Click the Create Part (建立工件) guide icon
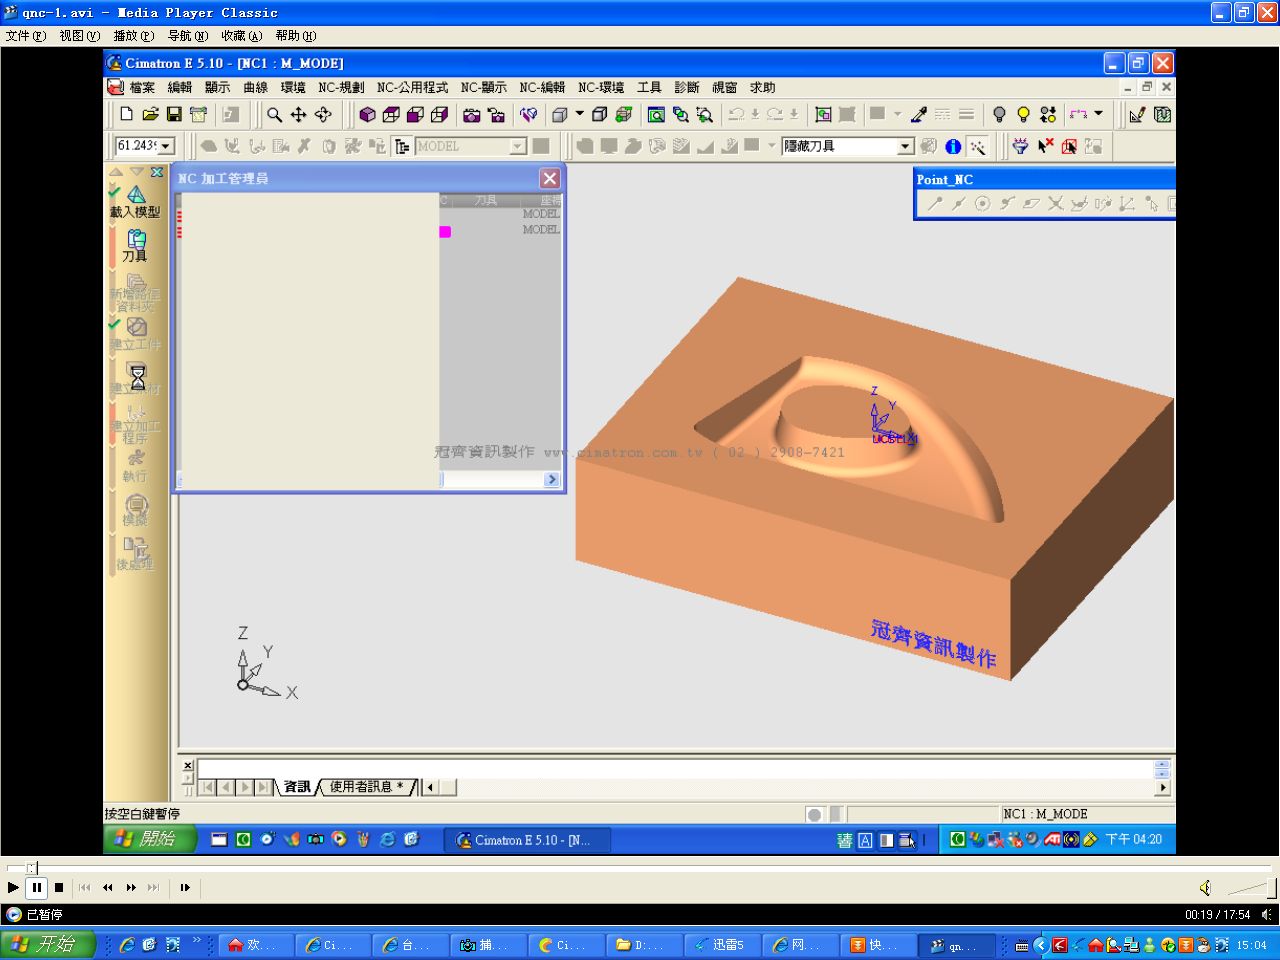This screenshot has width=1280, height=960. 135,334
